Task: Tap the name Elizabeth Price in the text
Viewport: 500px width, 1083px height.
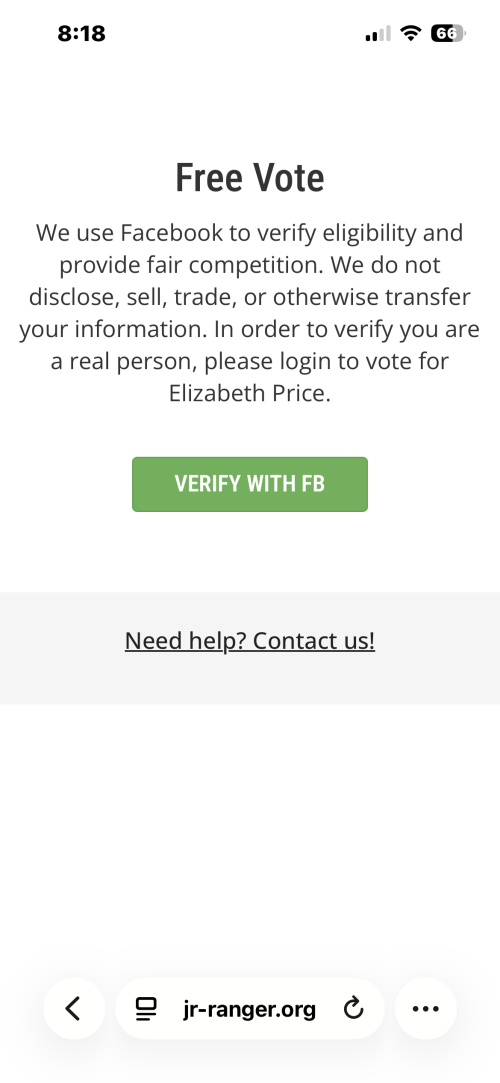Action: 247,393
